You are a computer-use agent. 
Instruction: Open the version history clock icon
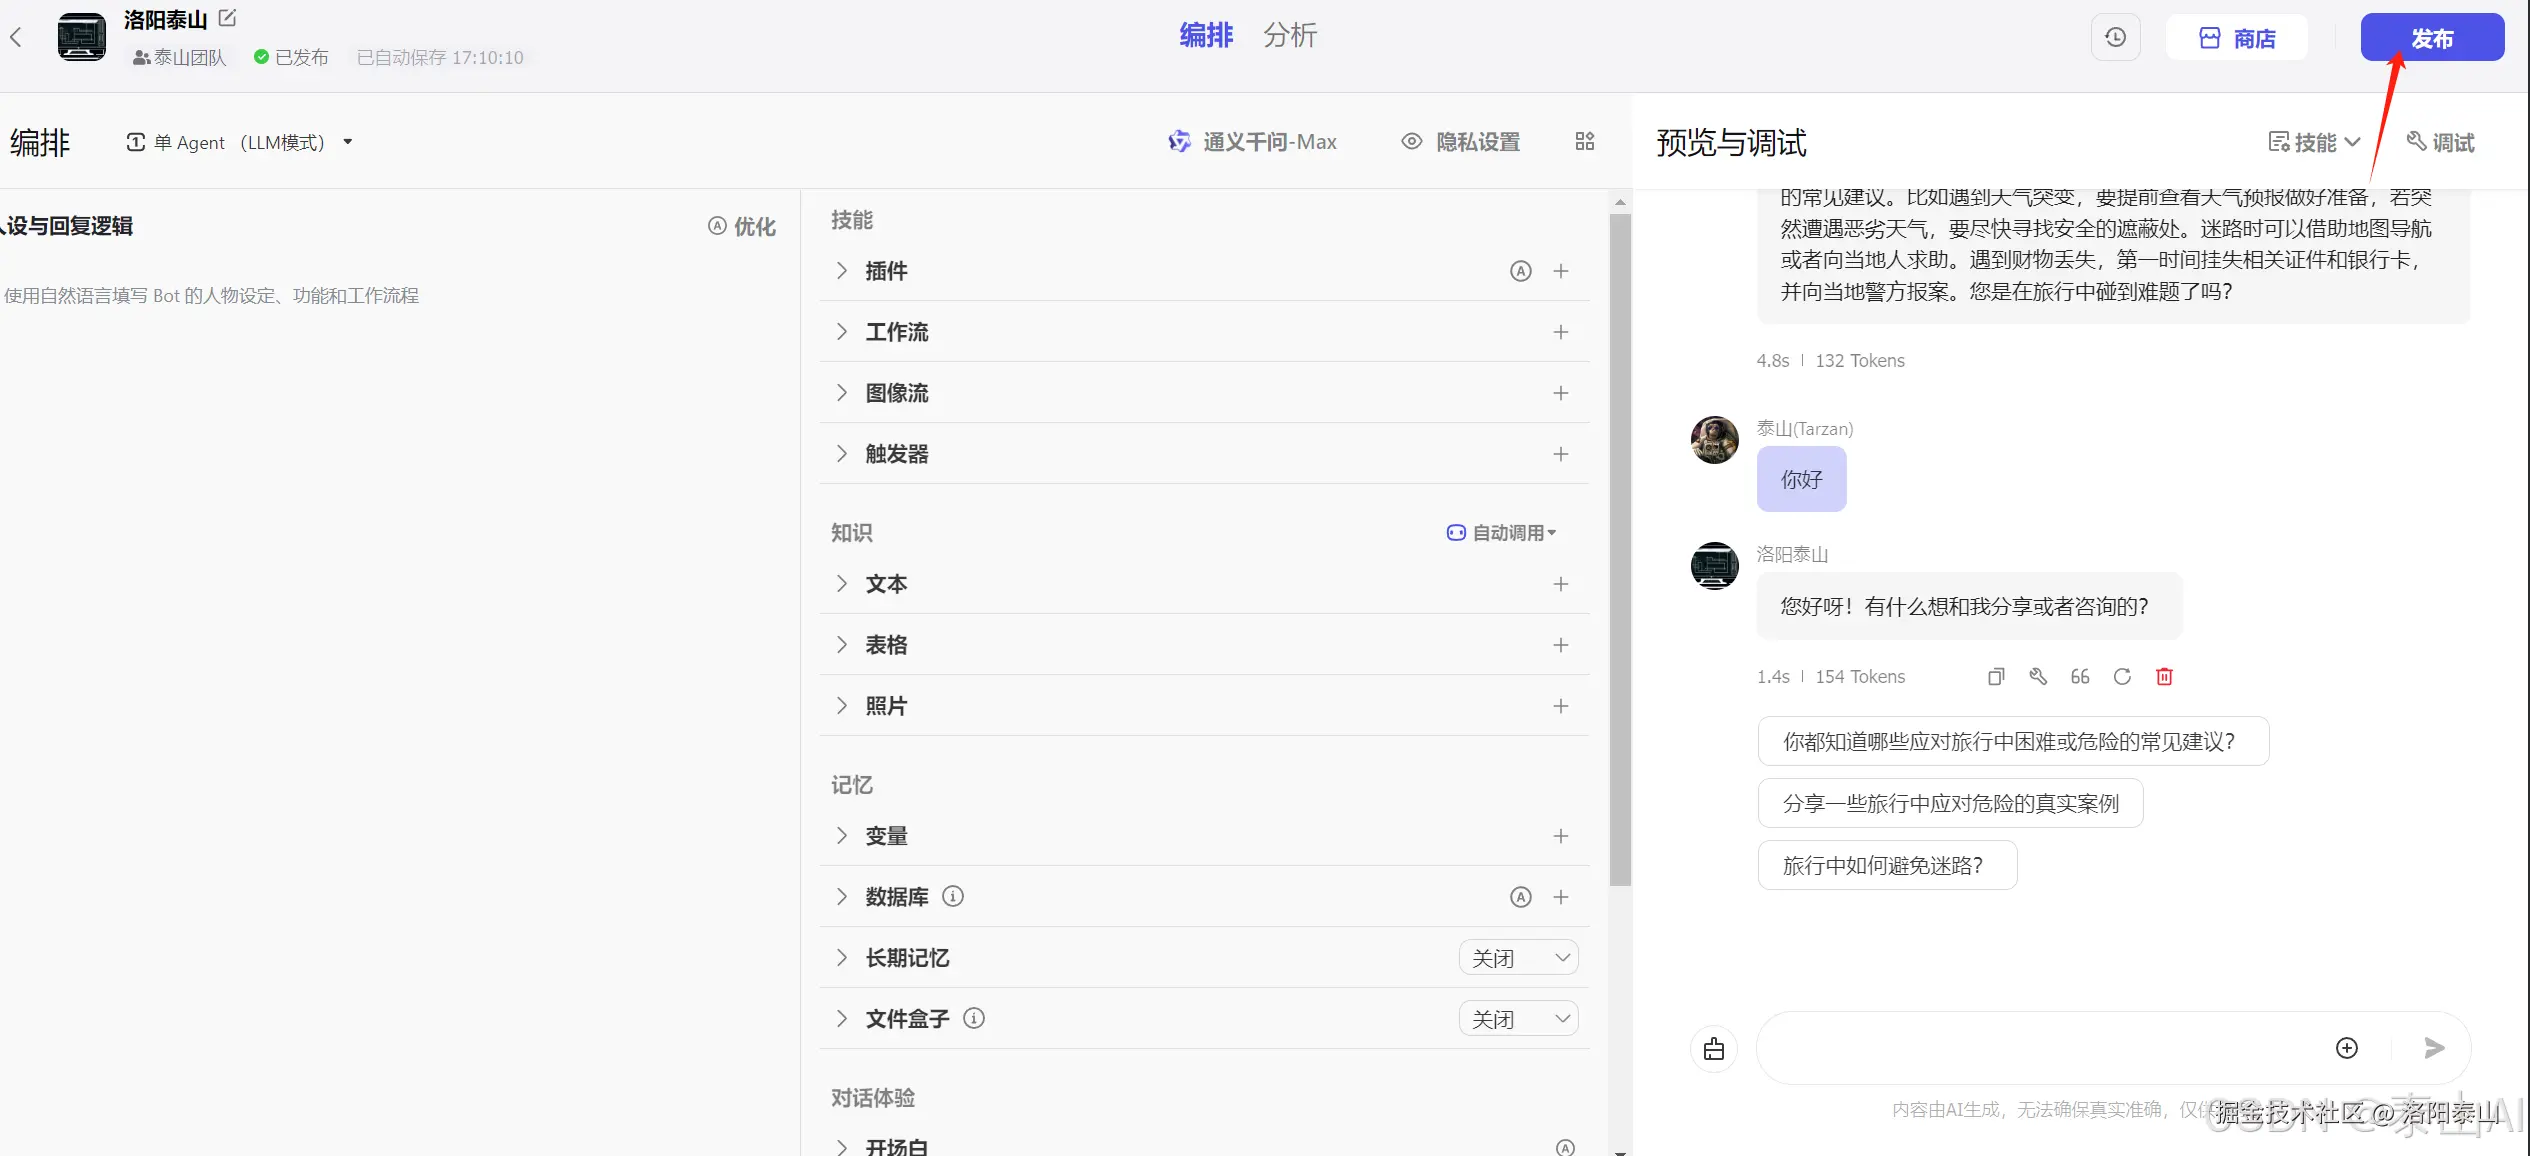[x=2115, y=37]
